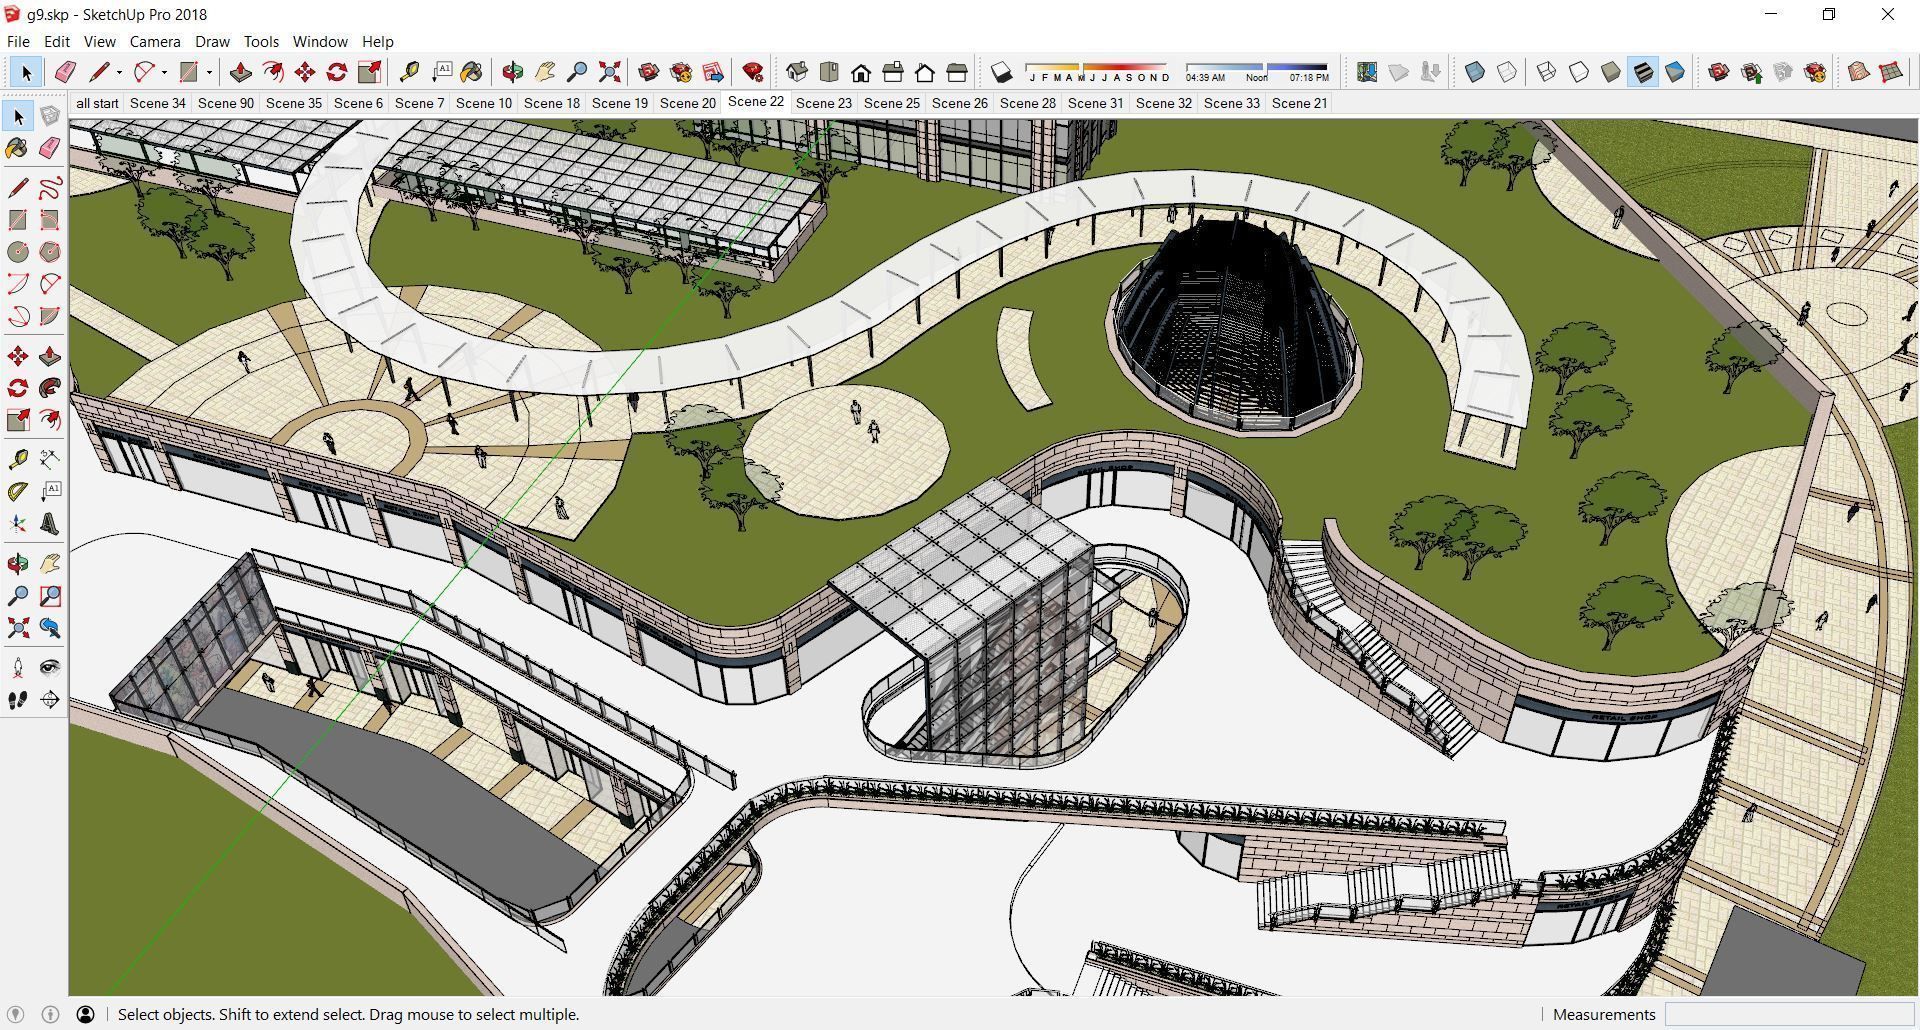Open the Window menu
The width and height of the screenshot is (1920, 1030).
[x=320, y=42]
